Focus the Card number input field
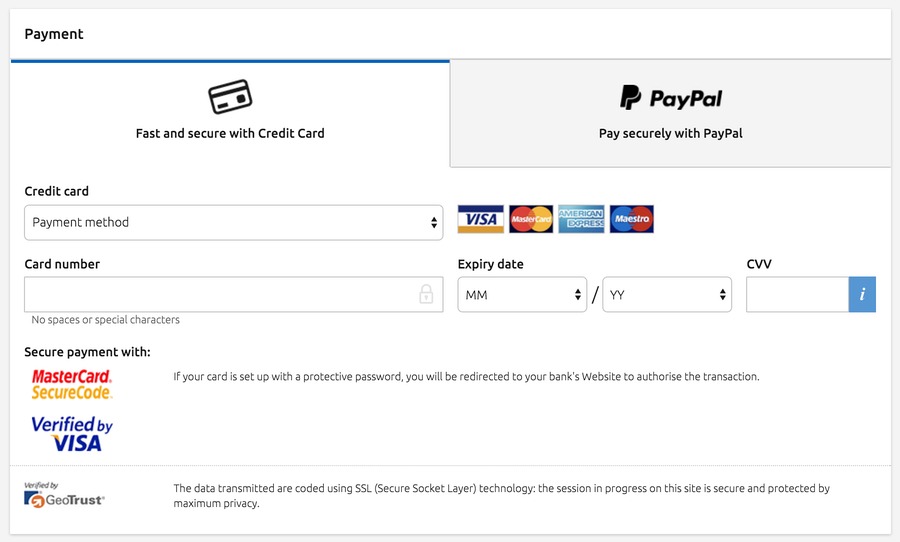Viewport: 900px width, 542px height. tap(234, 295)
